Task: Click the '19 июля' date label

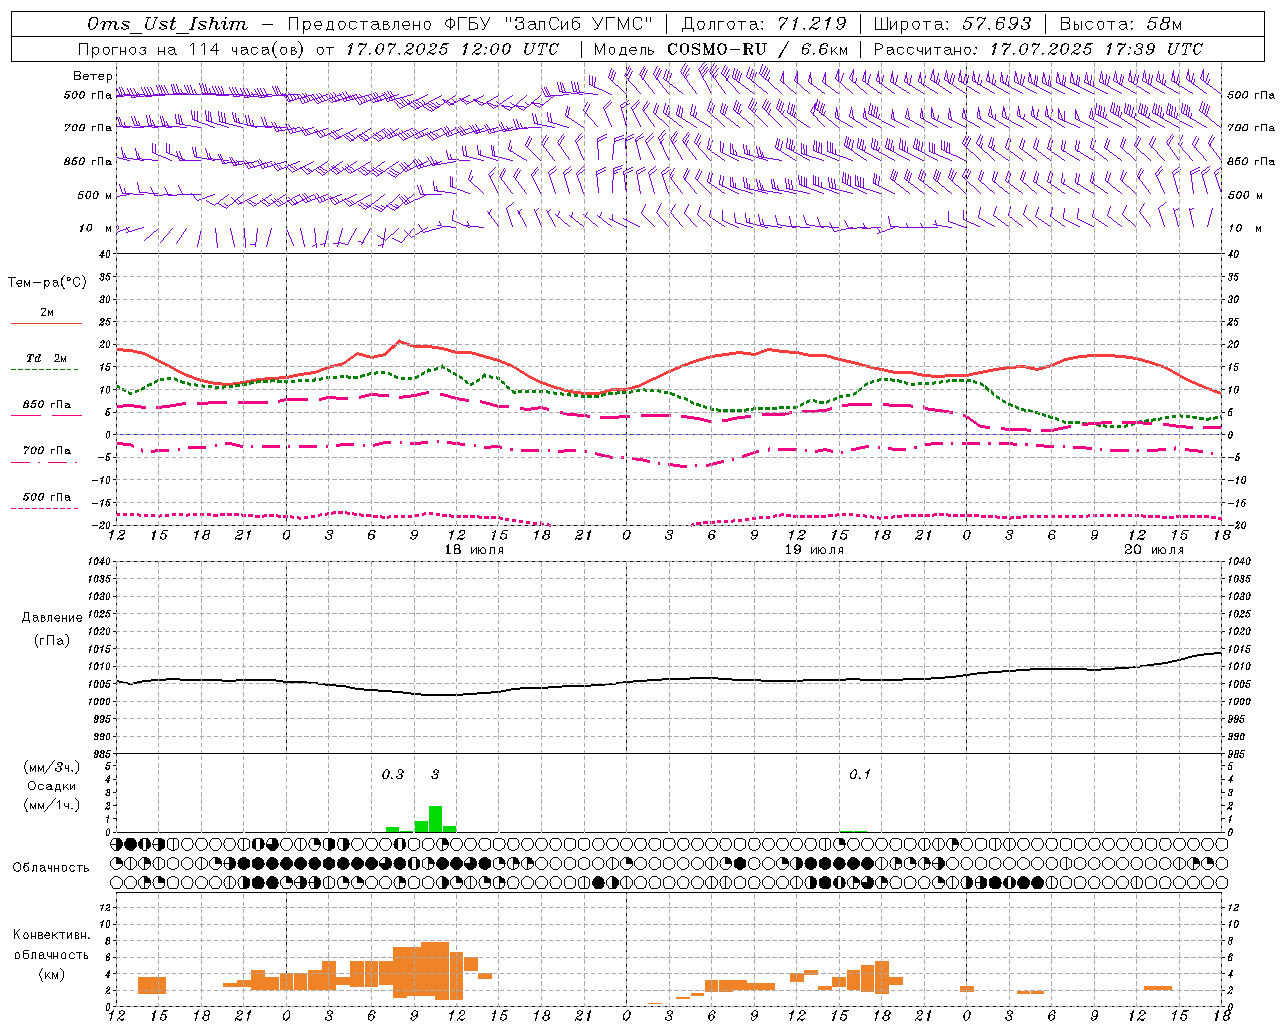Action: tap(814, 550)
